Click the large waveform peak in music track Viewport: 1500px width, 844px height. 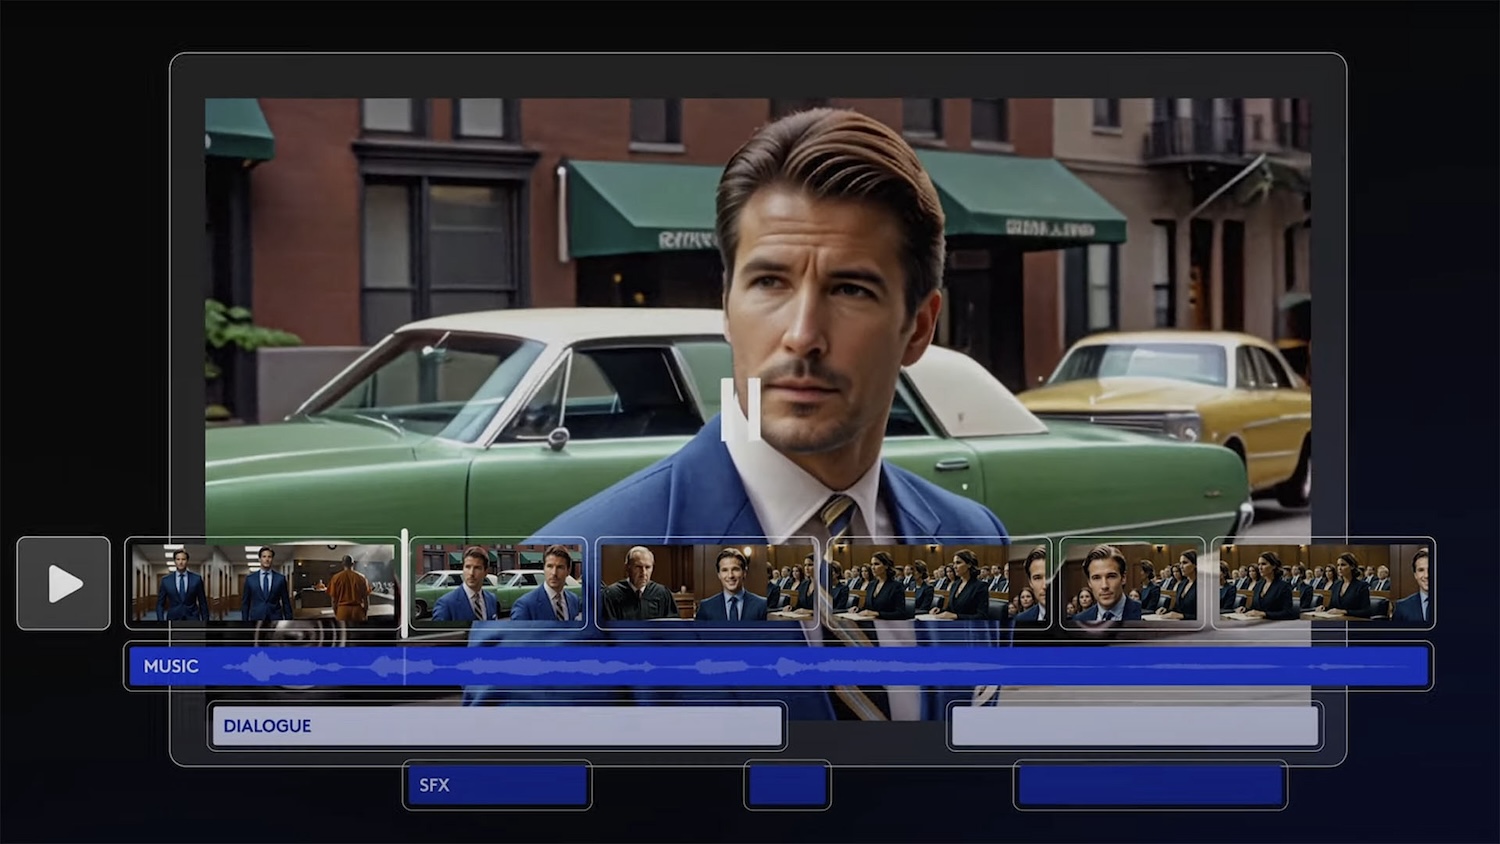tap(261, 666)
